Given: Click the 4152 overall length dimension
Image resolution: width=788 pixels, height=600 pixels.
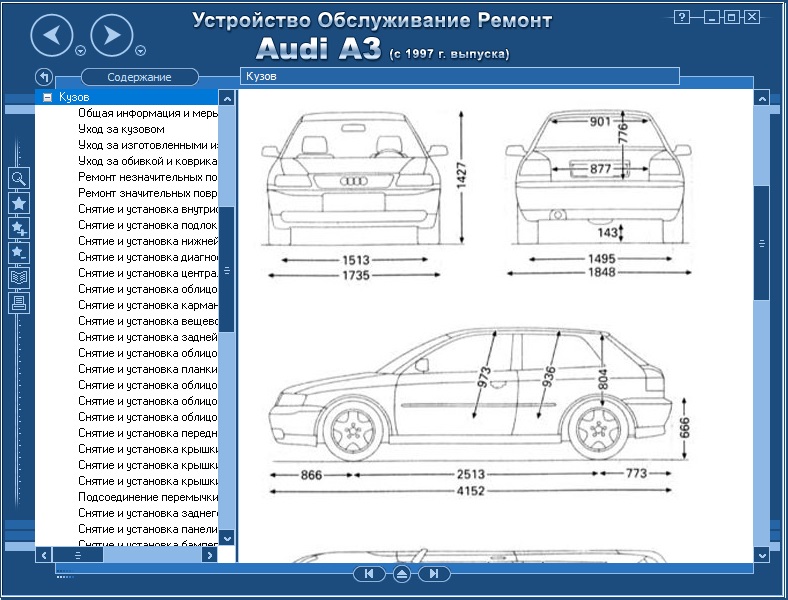Looking at the screenshot, I should 470,491.
